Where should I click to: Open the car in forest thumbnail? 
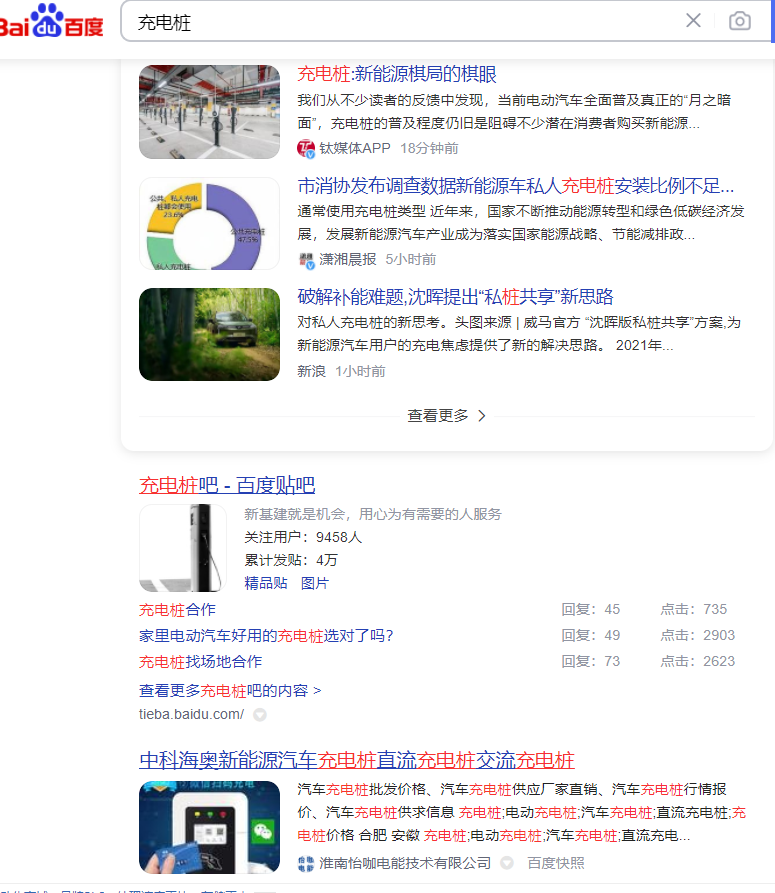tap(210, 334)
